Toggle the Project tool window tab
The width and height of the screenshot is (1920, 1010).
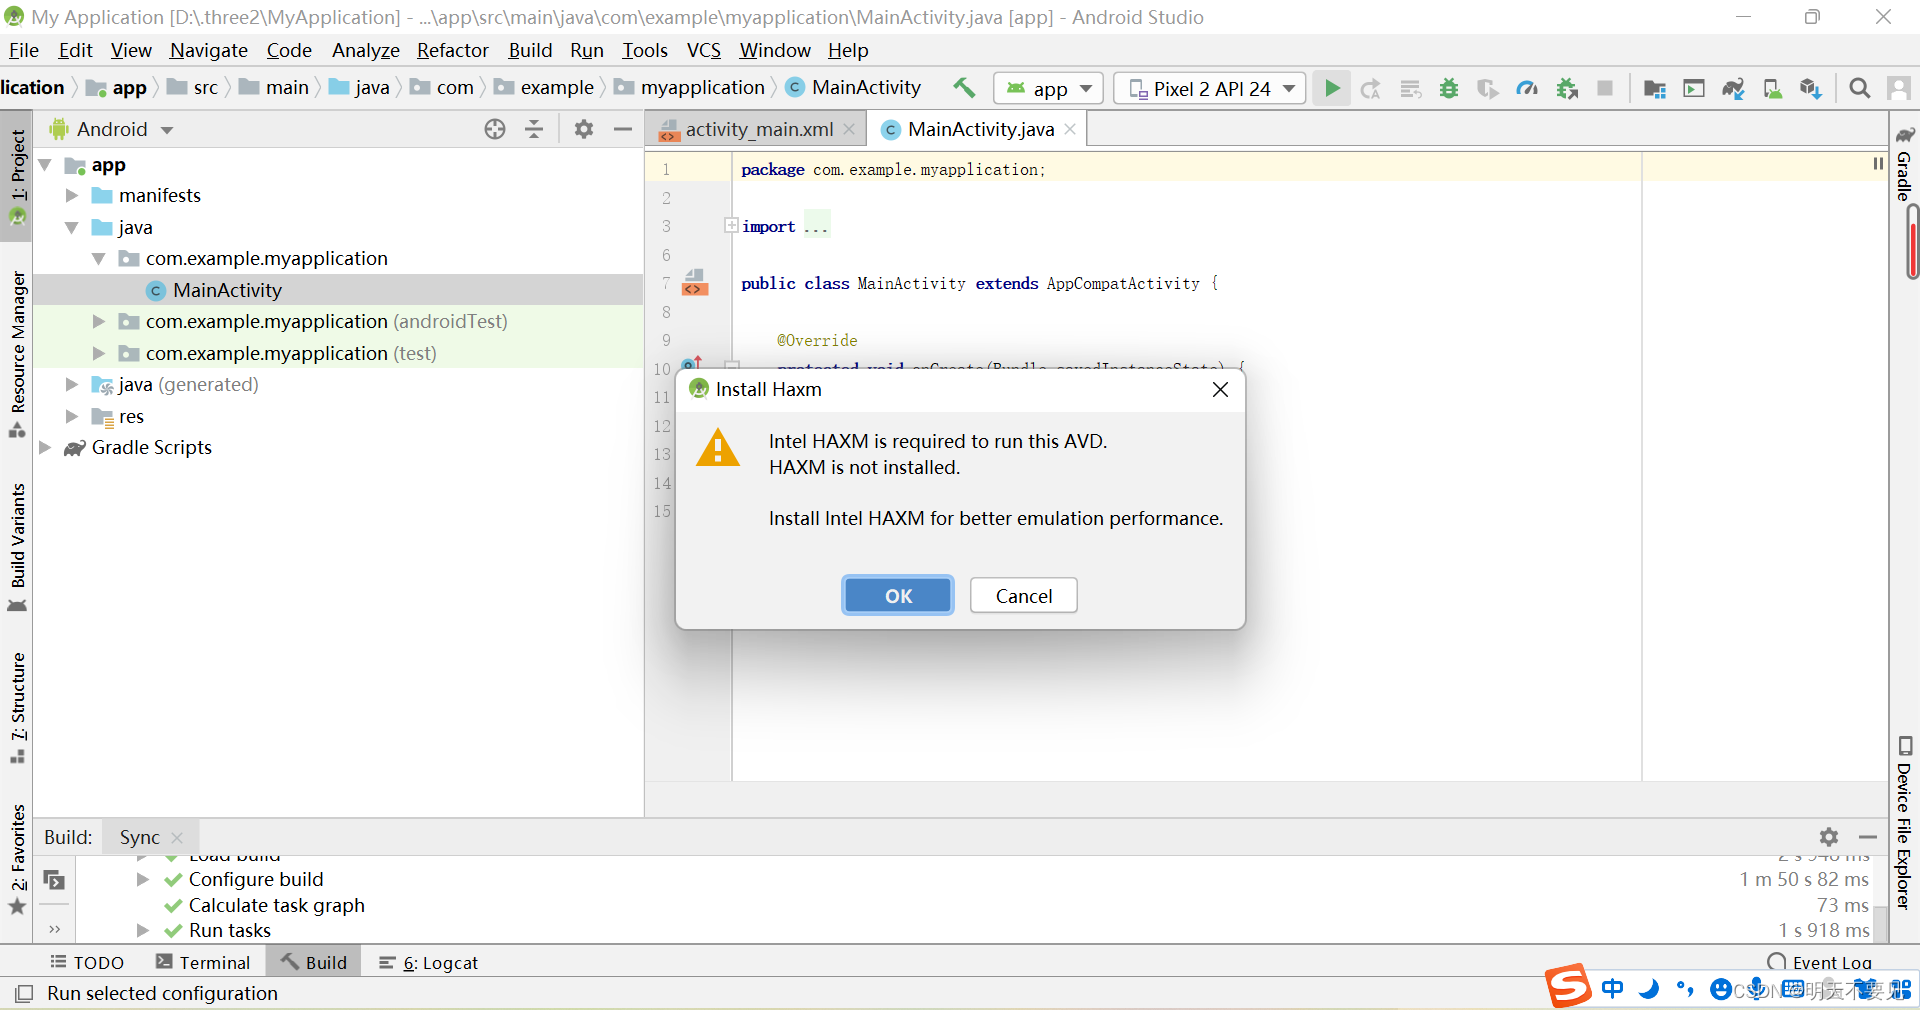(17, 176)
